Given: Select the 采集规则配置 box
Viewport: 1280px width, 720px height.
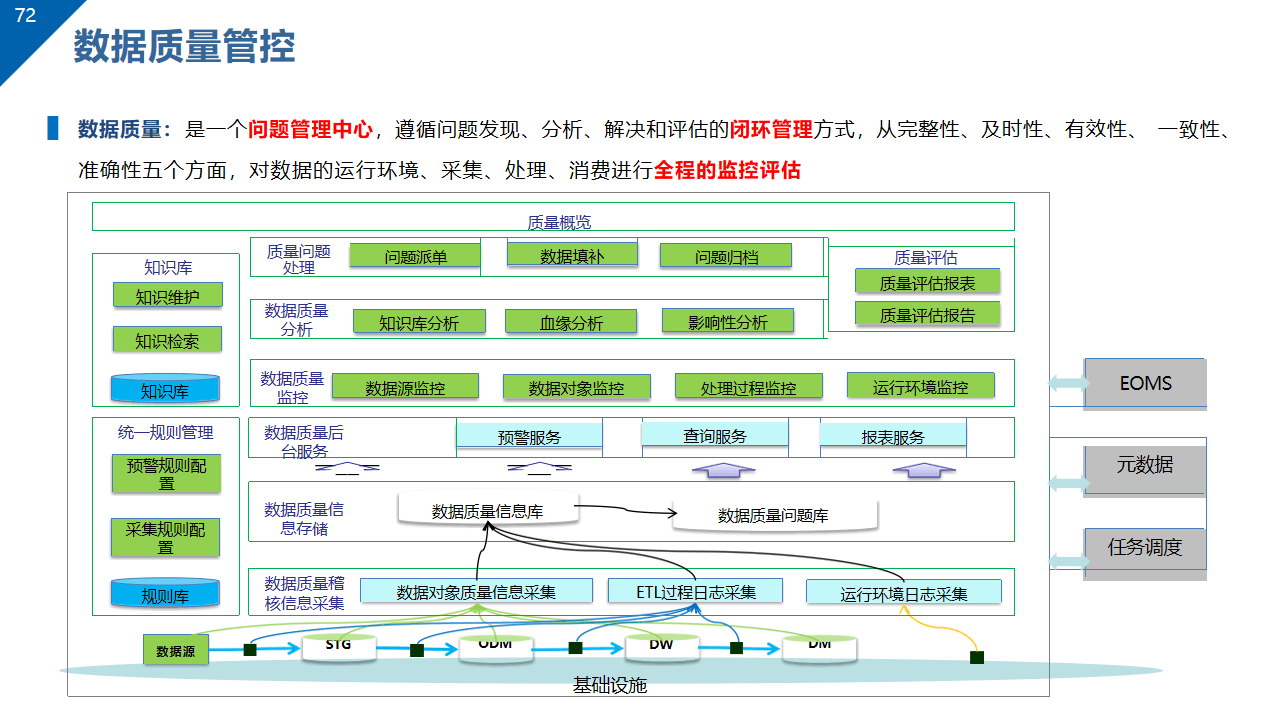Looking at the screenshot, I should click(166, 538).
